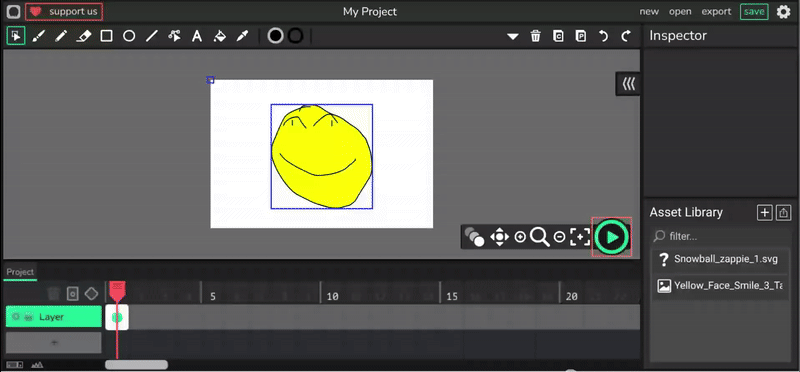Add a new layer with plus row
The width and height of the screenshot is (800, 372).
[54, 342]
